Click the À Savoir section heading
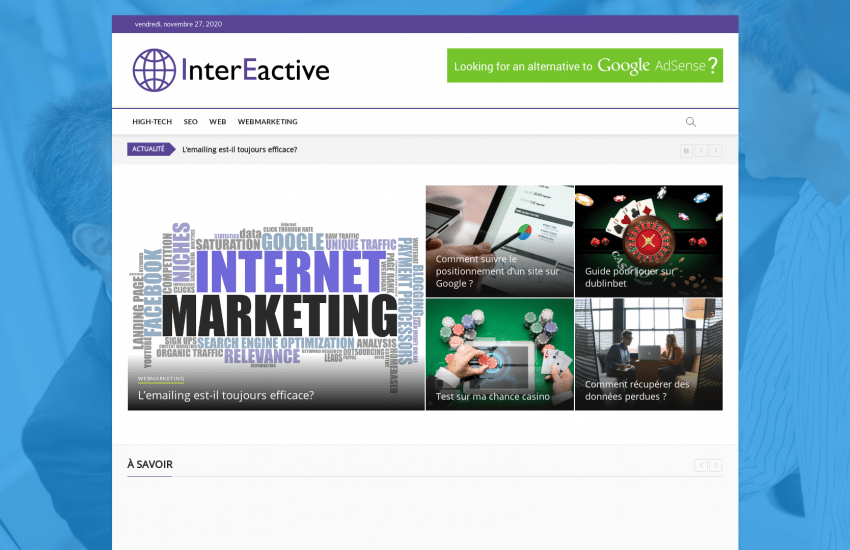The width and height of the screenshot is (850, 550). coord(150,464)
